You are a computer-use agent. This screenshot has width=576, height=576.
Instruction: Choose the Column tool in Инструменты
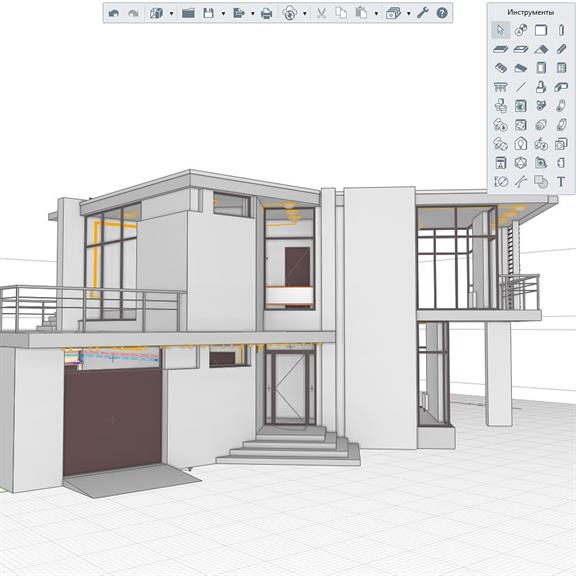561,30
